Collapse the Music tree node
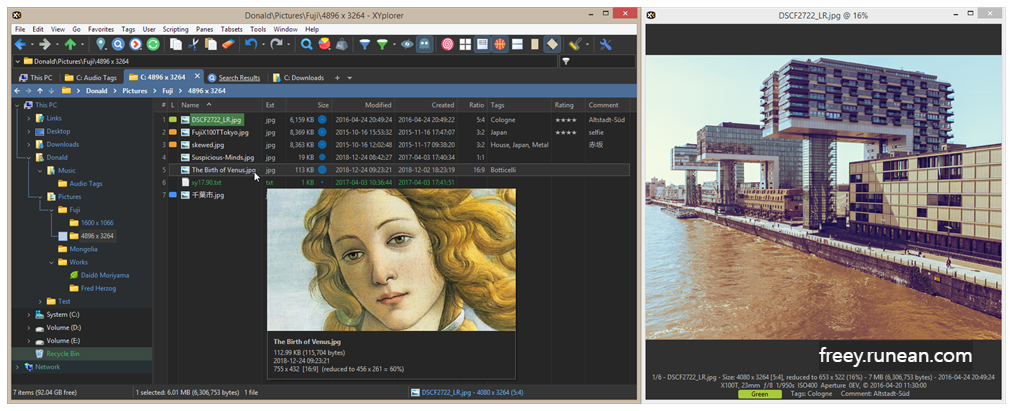This screenshot has width=1013, height=411. pyautogui.click(x=41, y=171)
